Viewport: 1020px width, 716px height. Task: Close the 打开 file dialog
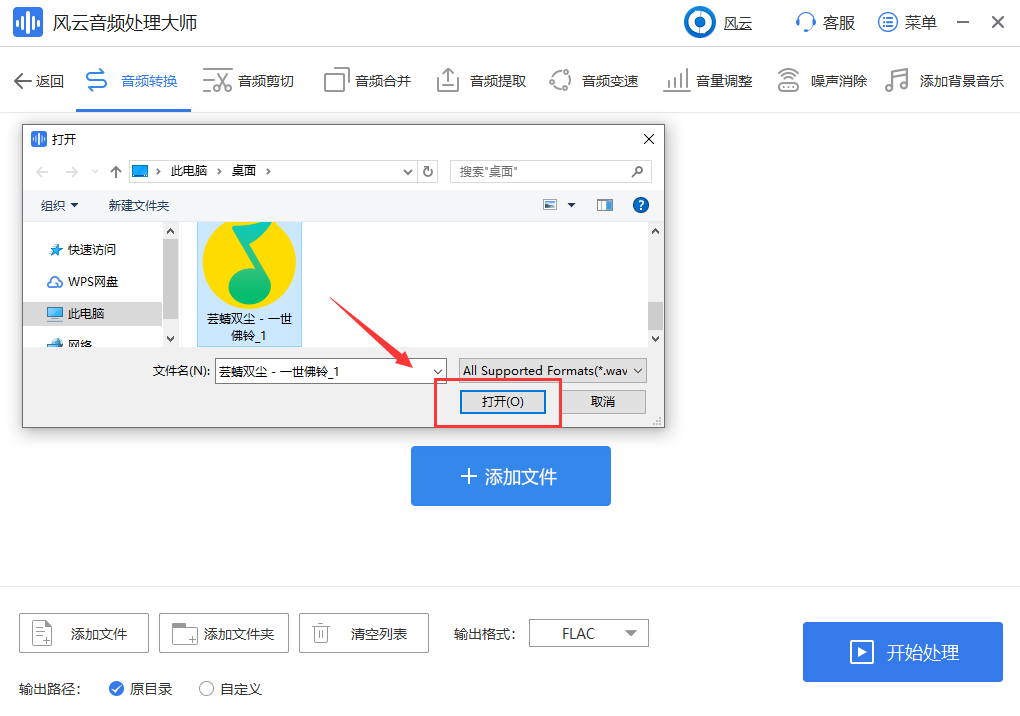click(649, 139)
